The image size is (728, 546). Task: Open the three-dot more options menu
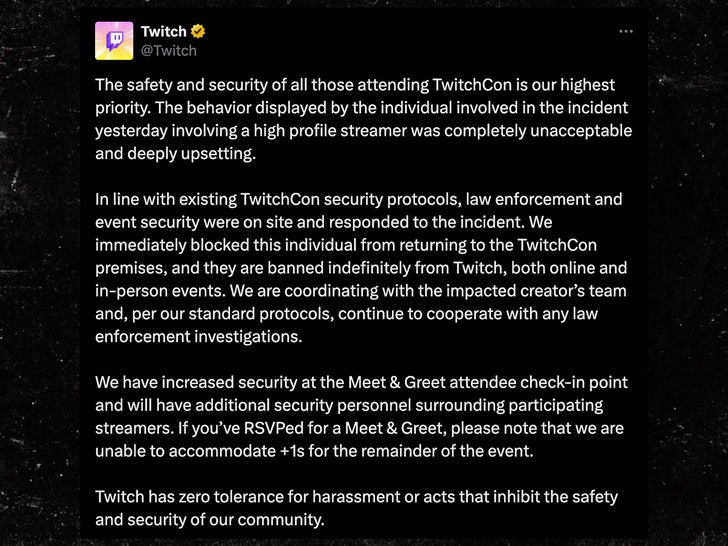pyautogui.click(x=626, y=32)
